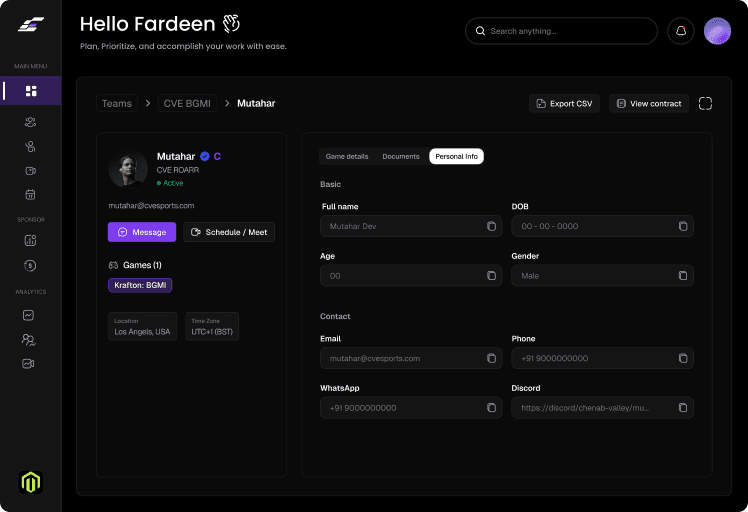Open the sponsor dollar coin icon
The width and height of the screenshot is (748, 512).
pos(30,266)
